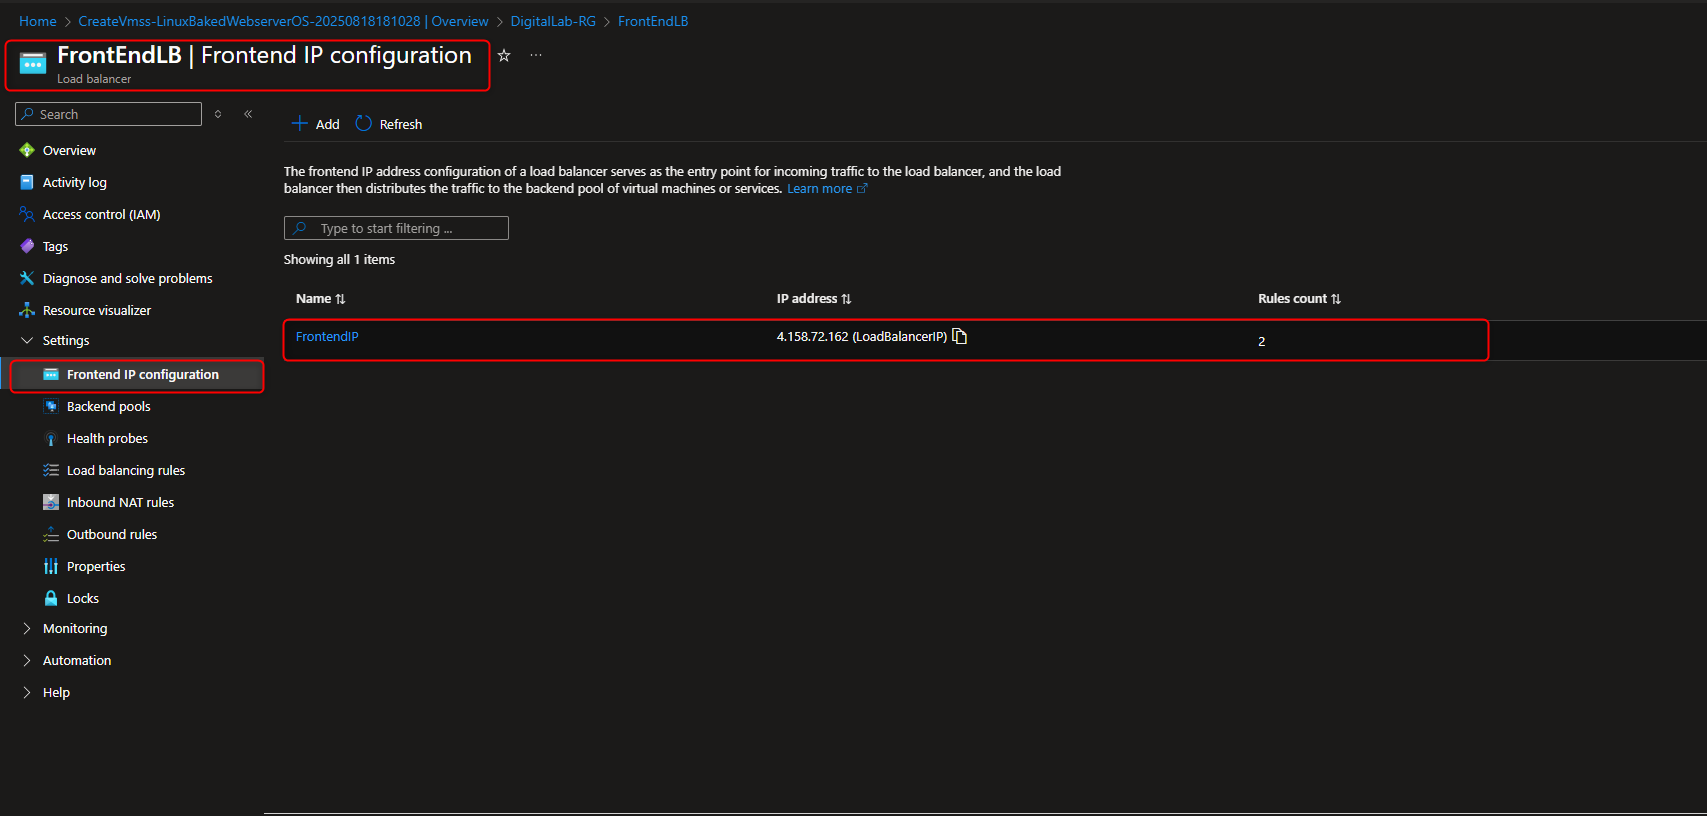
Task: Click the Locks padlock icon
Action: coord(51,598)
